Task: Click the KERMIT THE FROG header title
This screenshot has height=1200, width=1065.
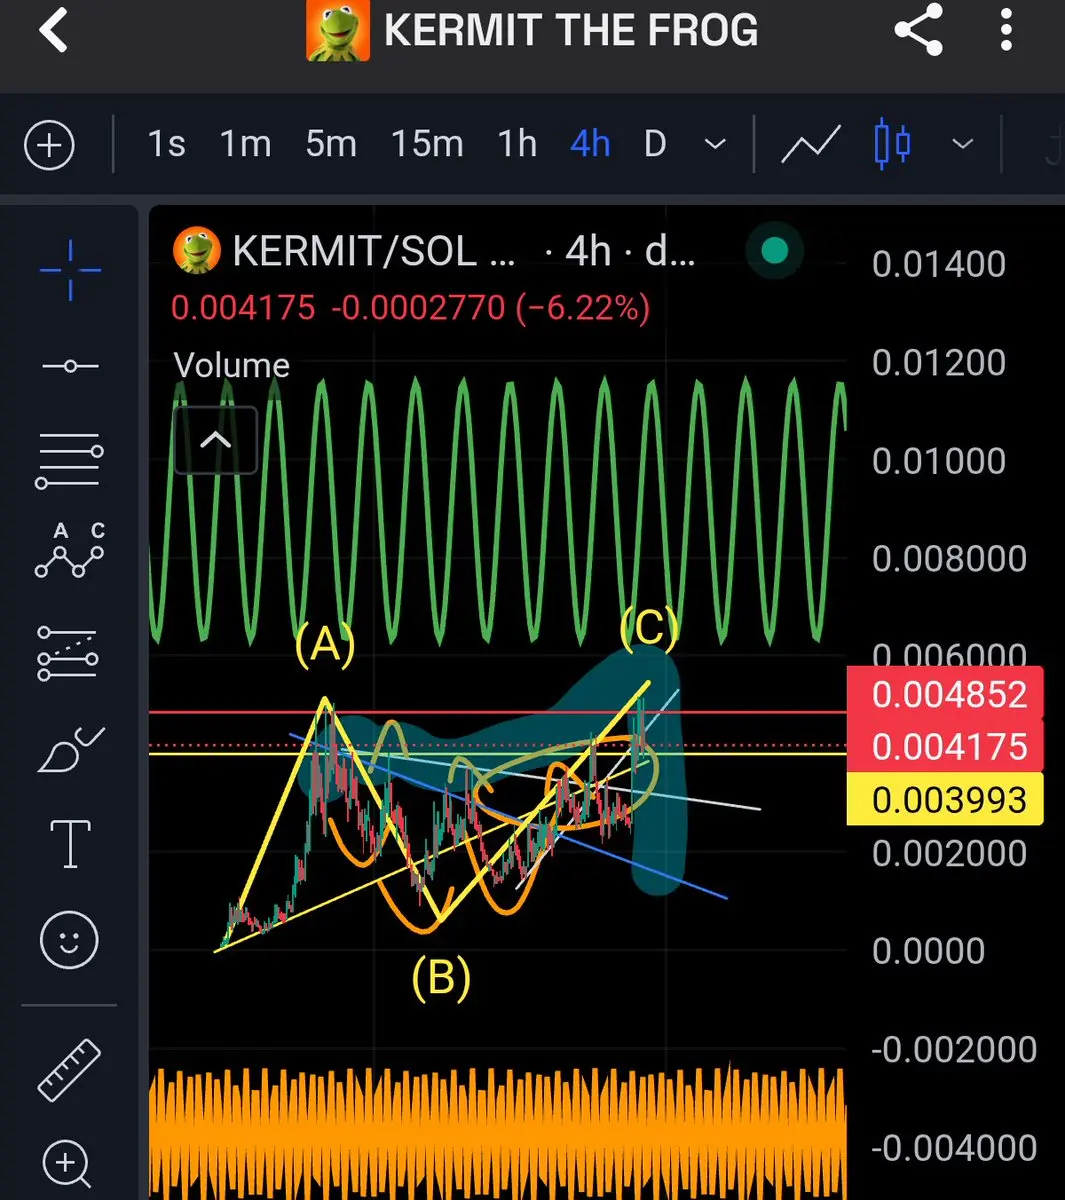Action: (571, 30)
